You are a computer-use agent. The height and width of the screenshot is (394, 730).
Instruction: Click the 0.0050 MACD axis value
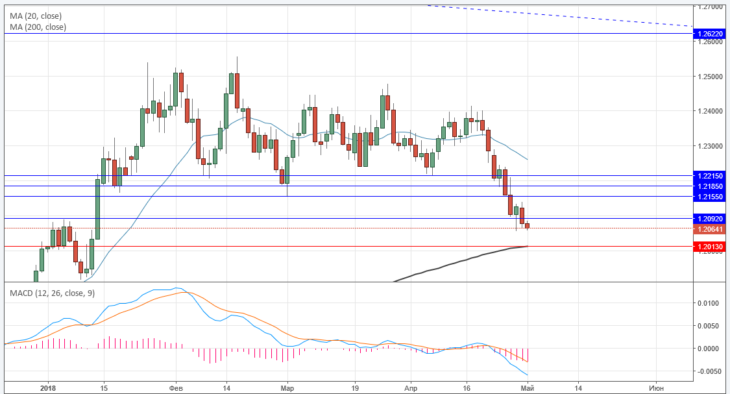[708, 326]
